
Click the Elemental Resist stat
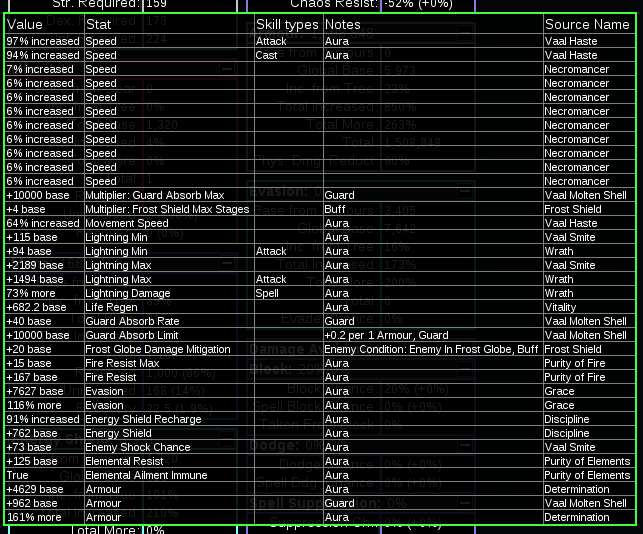pos(124,461)
